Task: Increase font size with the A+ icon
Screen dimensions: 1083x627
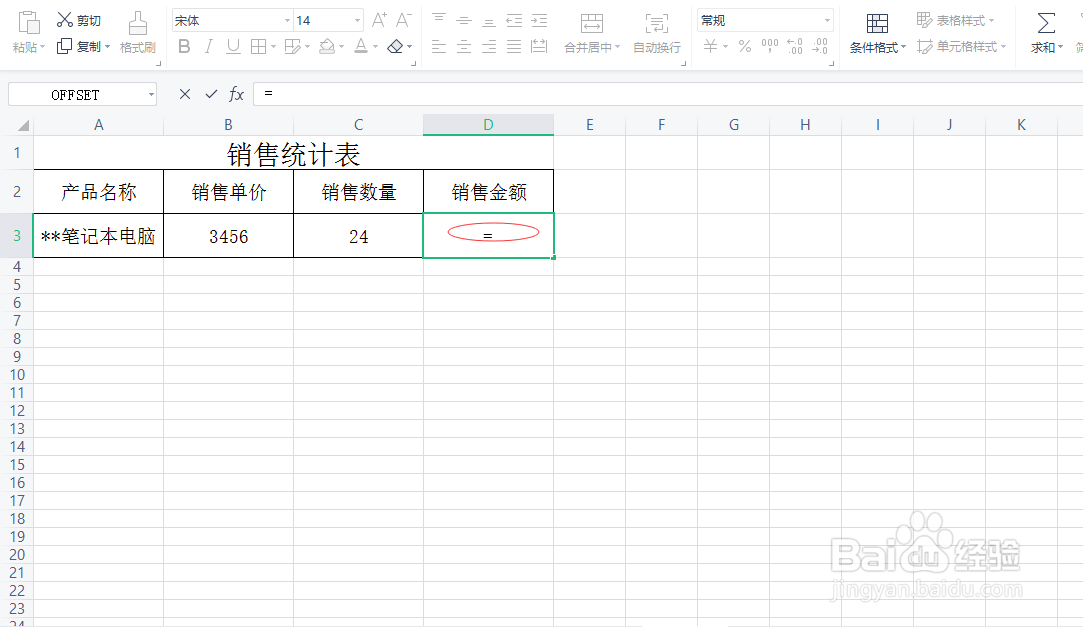Action: pyautogui.click(x=379, y=20)
